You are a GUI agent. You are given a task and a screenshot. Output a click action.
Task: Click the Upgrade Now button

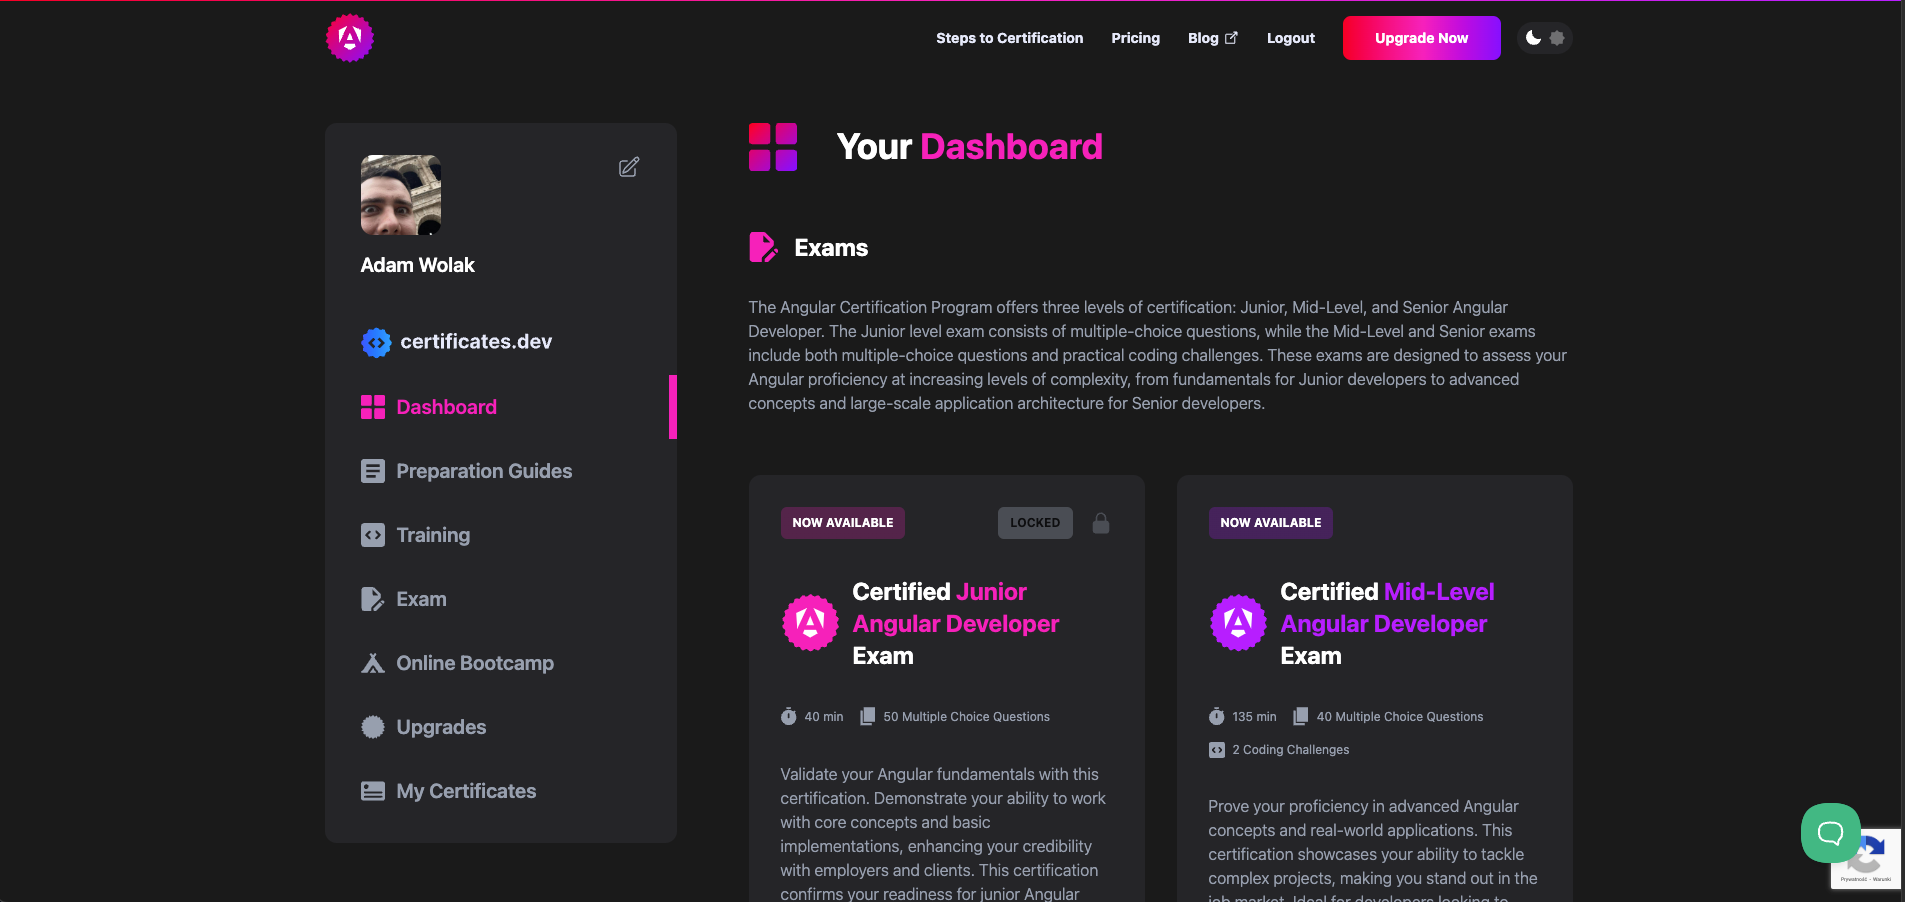tap(1422, 38)
